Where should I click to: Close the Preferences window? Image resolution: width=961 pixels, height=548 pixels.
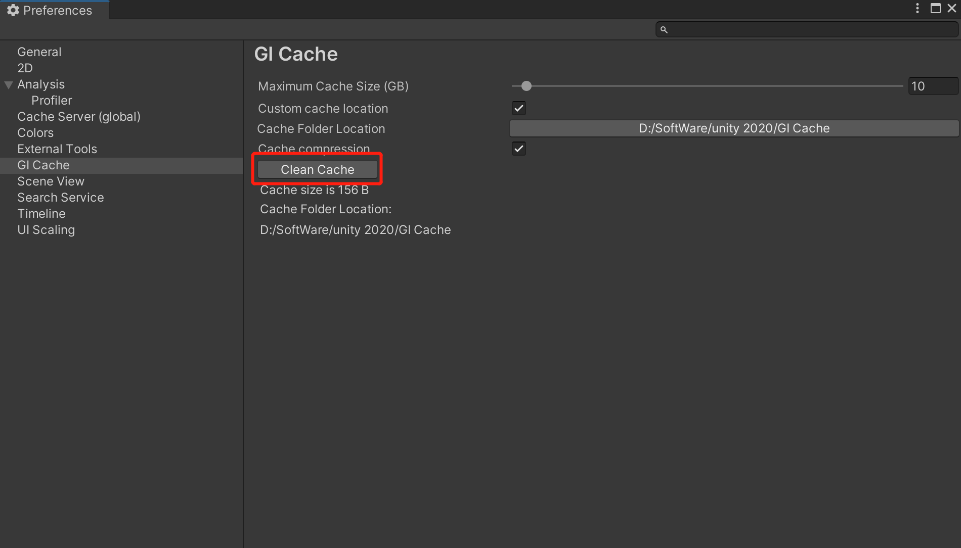951,8
